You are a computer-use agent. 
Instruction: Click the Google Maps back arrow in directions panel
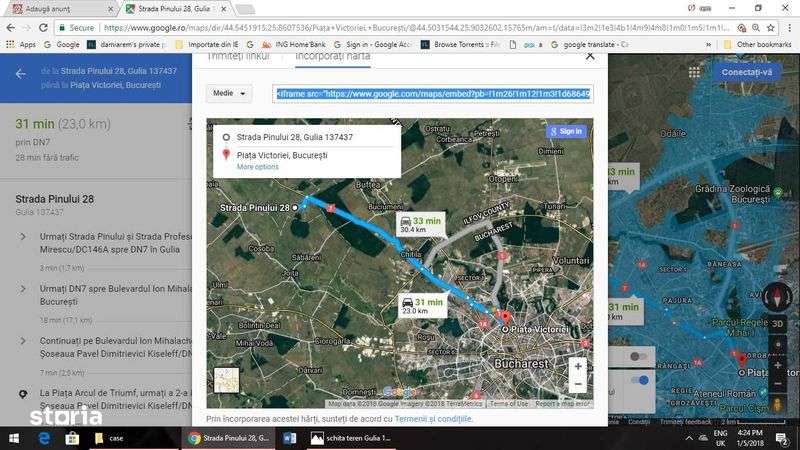20,74
